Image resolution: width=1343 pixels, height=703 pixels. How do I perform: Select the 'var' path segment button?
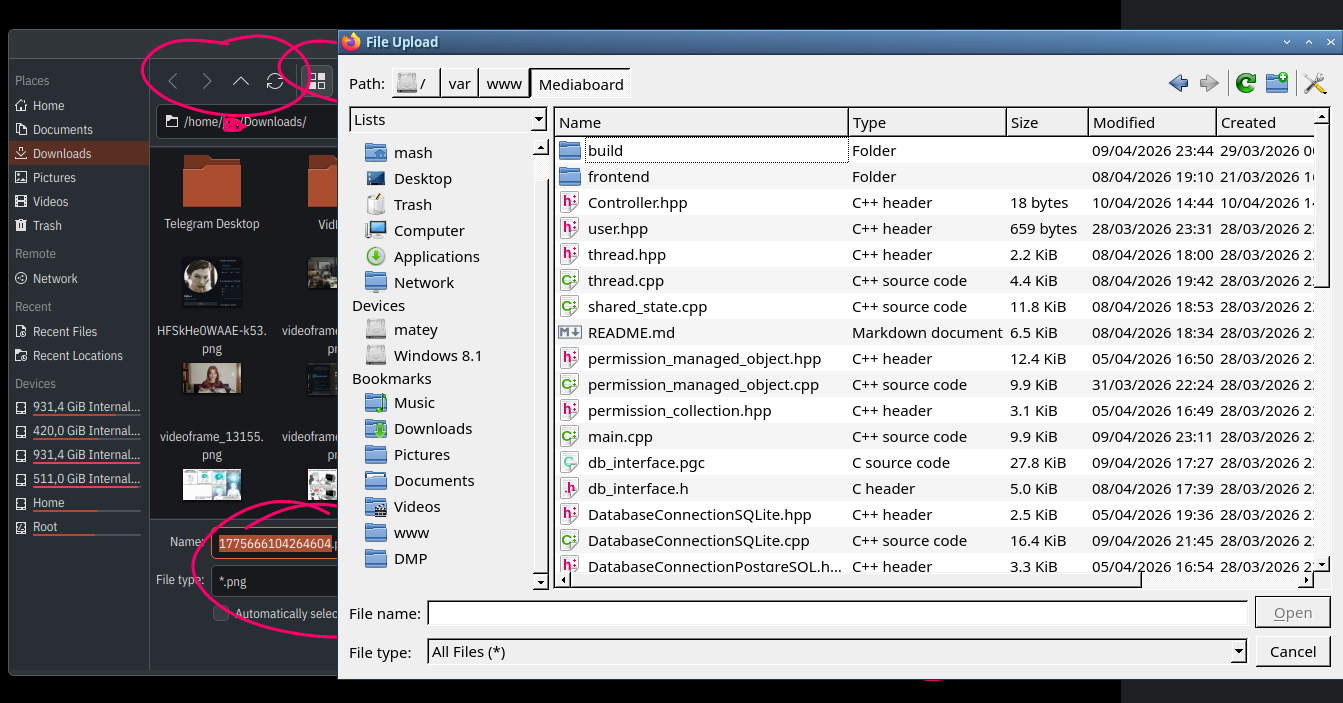click(x=459, y=84)
